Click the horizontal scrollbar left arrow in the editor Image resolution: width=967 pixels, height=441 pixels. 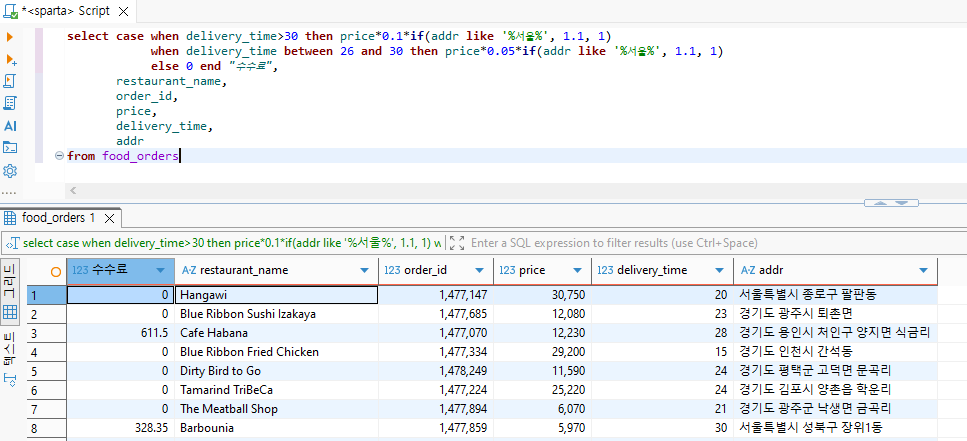pyautogui.click(x=73, y=191)
